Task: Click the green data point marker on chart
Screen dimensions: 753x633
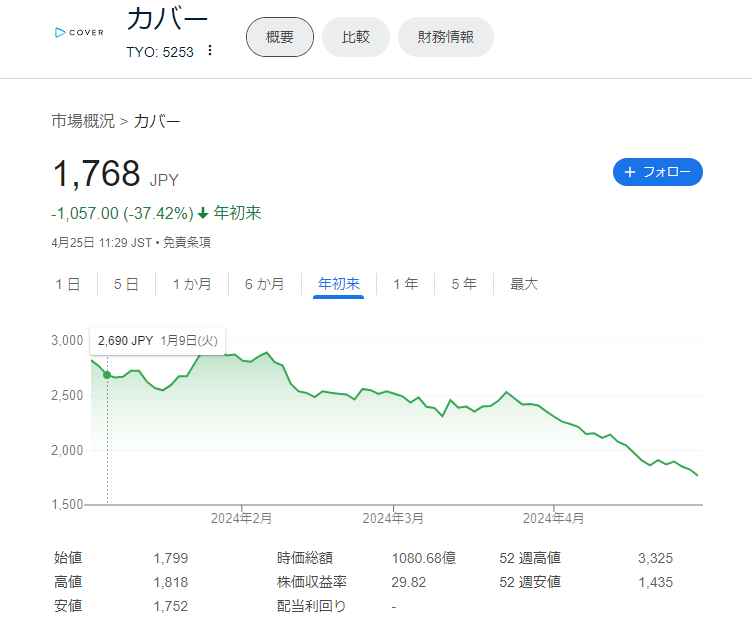Action: coord(107,375)
